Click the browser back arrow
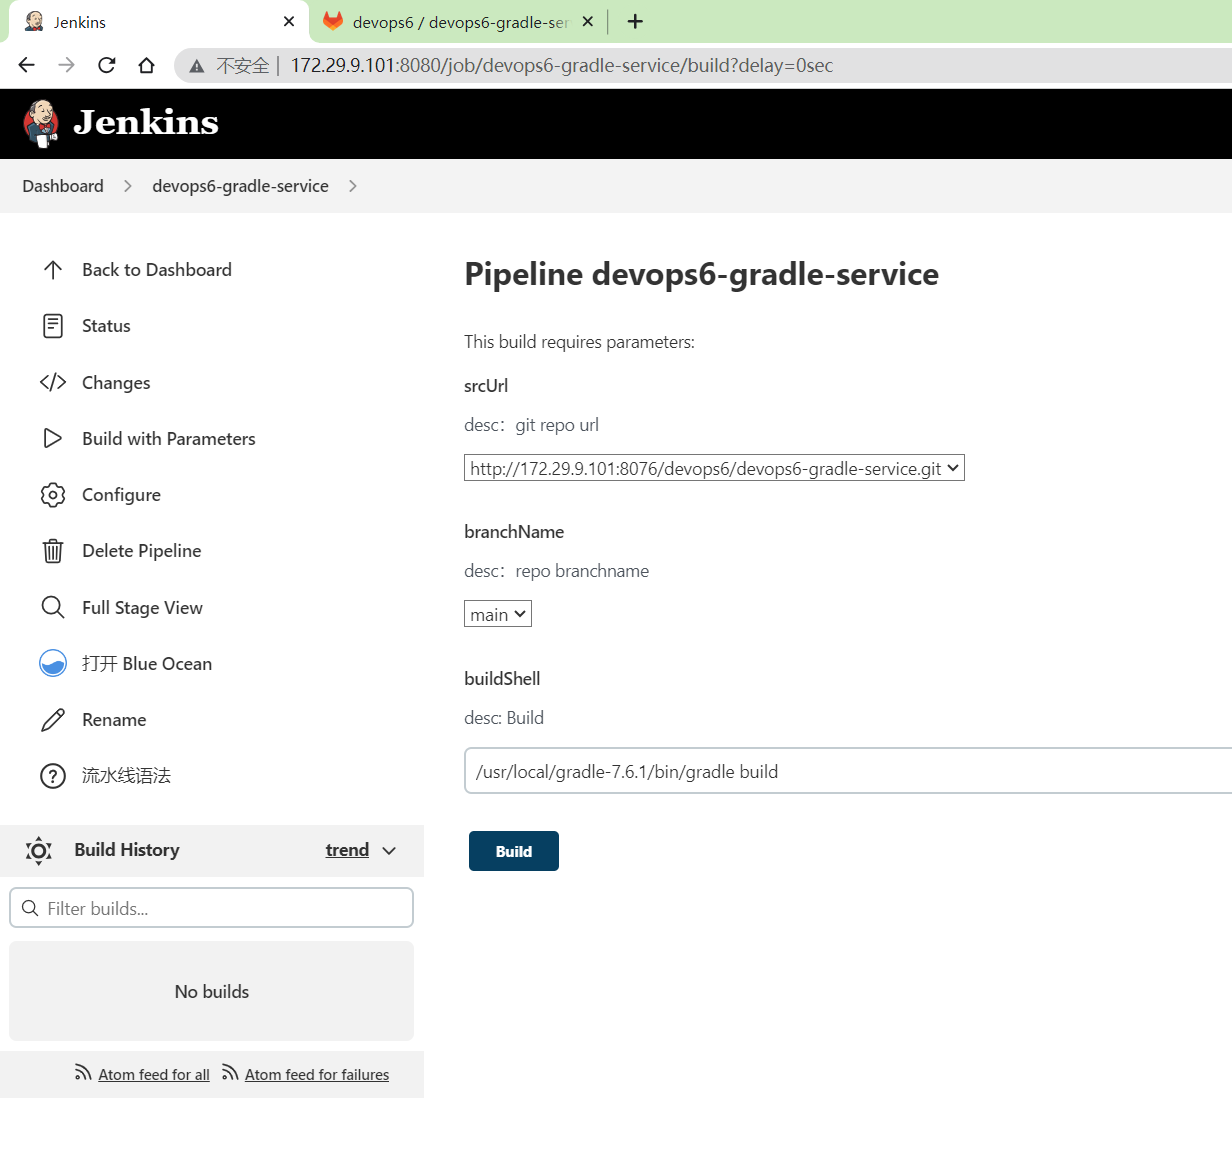1232x1161 pixels. [27, 65]
